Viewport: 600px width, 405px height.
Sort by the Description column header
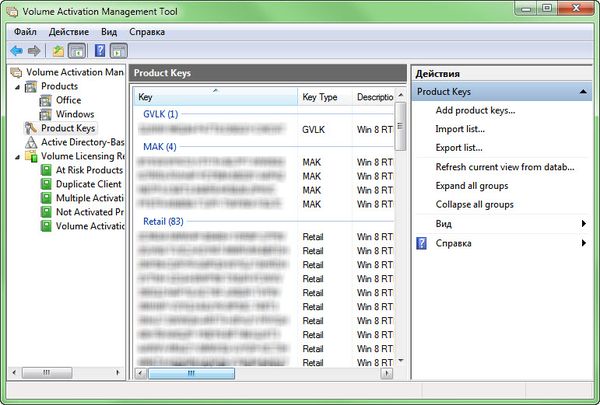click(373, 97)
